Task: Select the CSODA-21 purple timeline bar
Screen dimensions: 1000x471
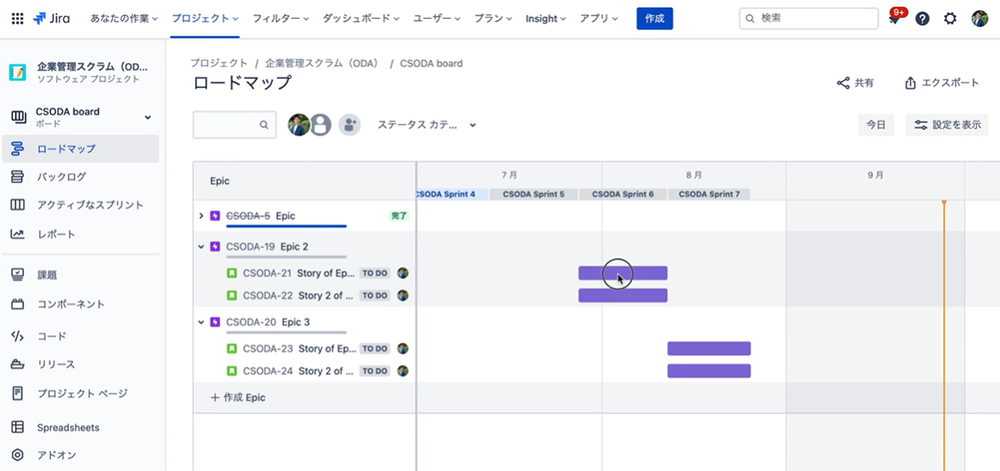Action: tap(622, 273)
